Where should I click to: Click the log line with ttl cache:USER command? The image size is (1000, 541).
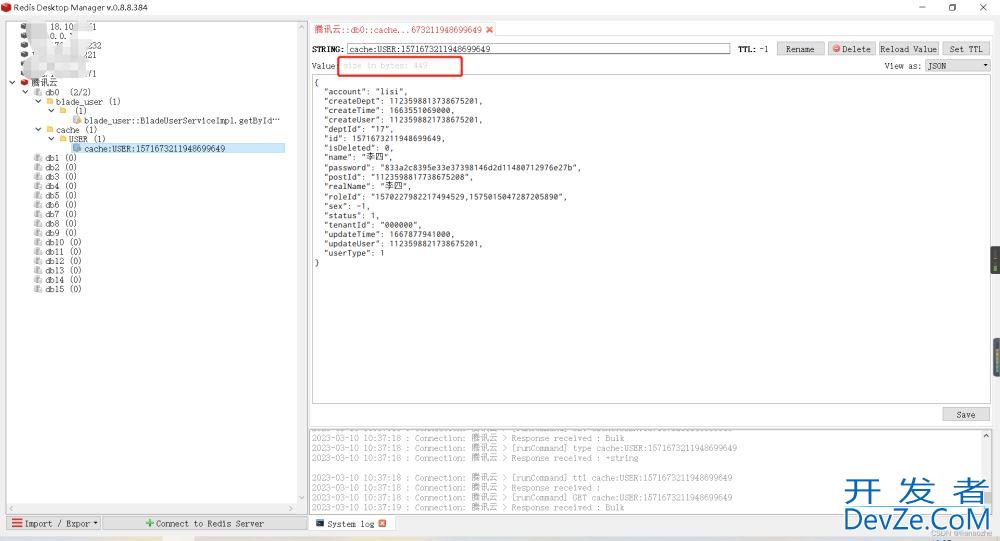click(x=522, y=477)
